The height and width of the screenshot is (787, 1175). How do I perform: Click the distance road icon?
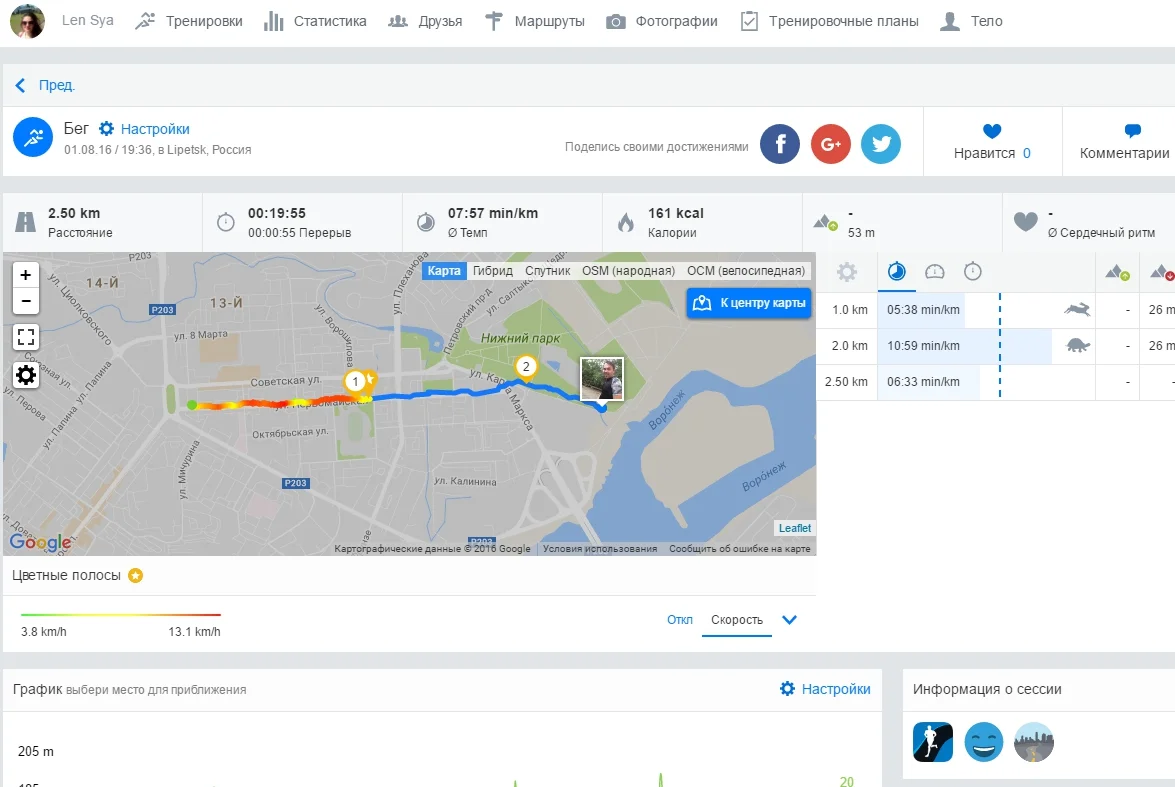(x=25, y=222)
